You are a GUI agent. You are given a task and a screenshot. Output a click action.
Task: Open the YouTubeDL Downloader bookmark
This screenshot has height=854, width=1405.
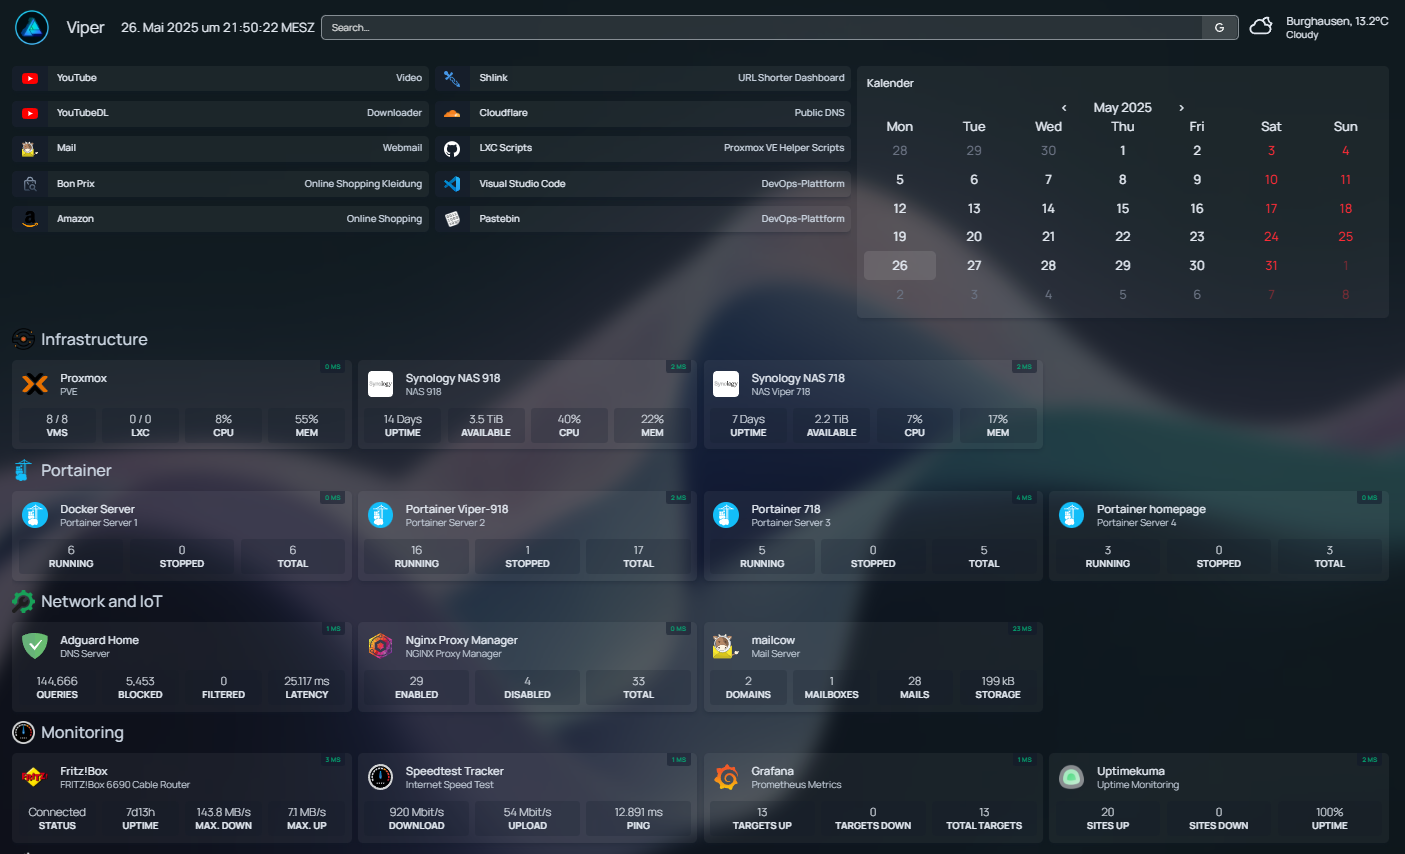click(220, 113)
